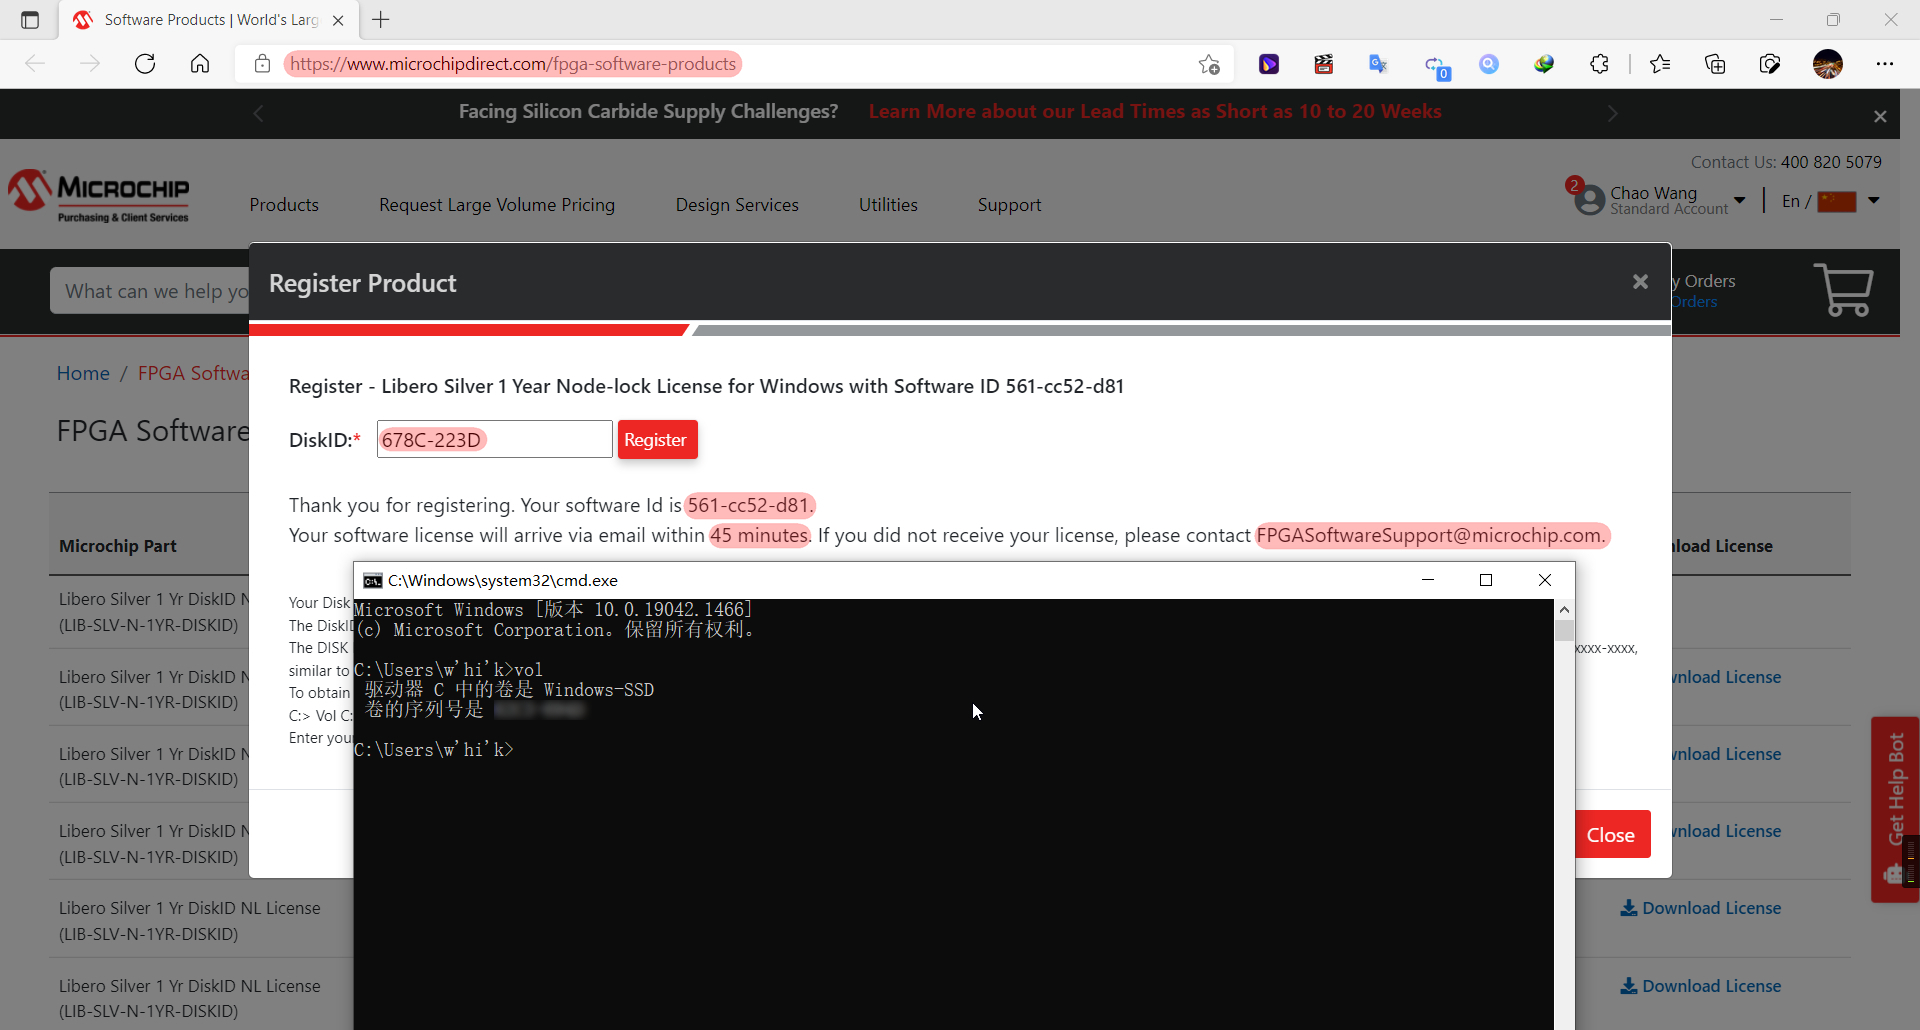This screenshot has height=1030, width=1920.
Task: Open browser Settings and more menu
Action: click(1885, 64)
